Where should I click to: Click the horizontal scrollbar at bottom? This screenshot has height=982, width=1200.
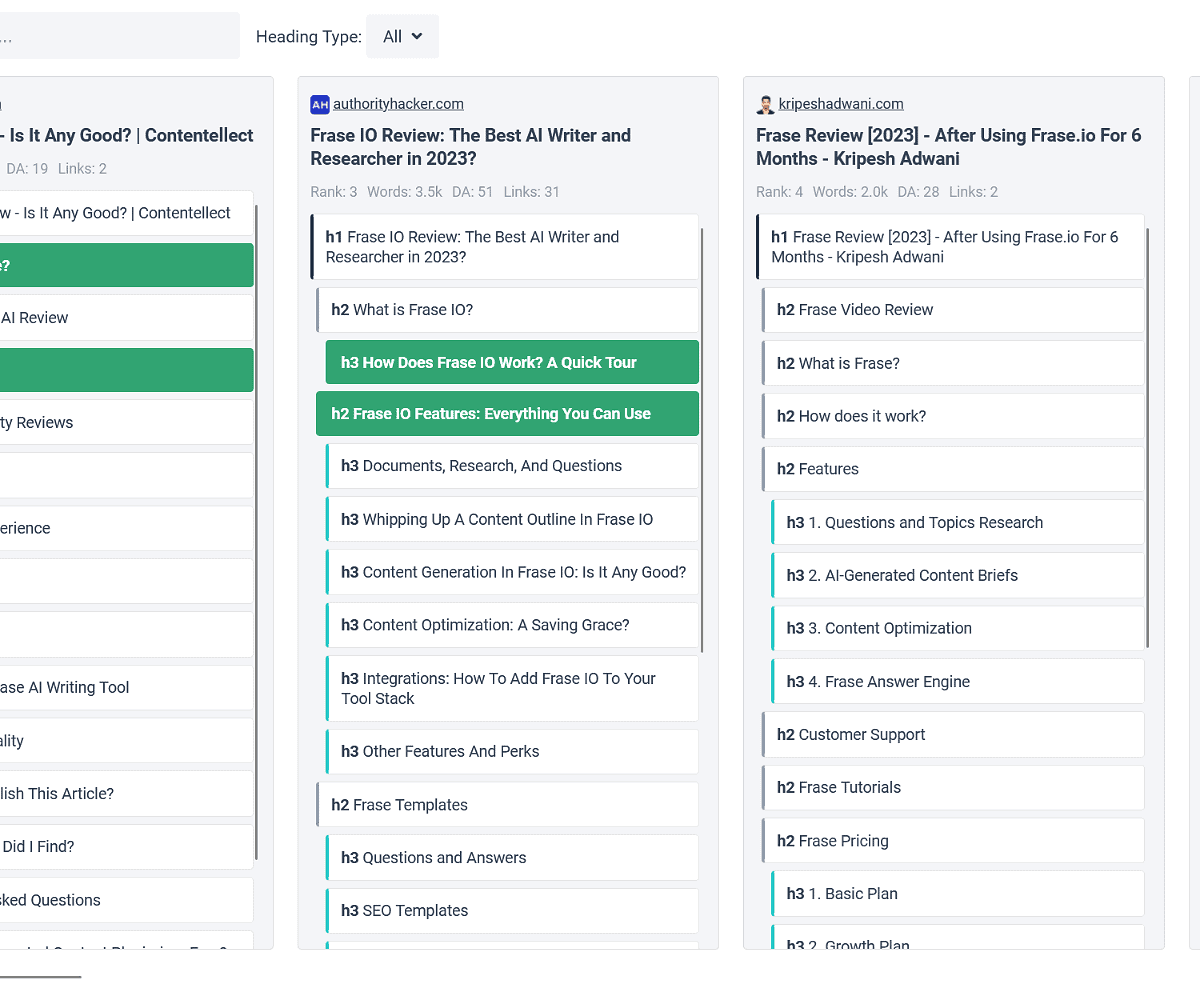[40, 976]
